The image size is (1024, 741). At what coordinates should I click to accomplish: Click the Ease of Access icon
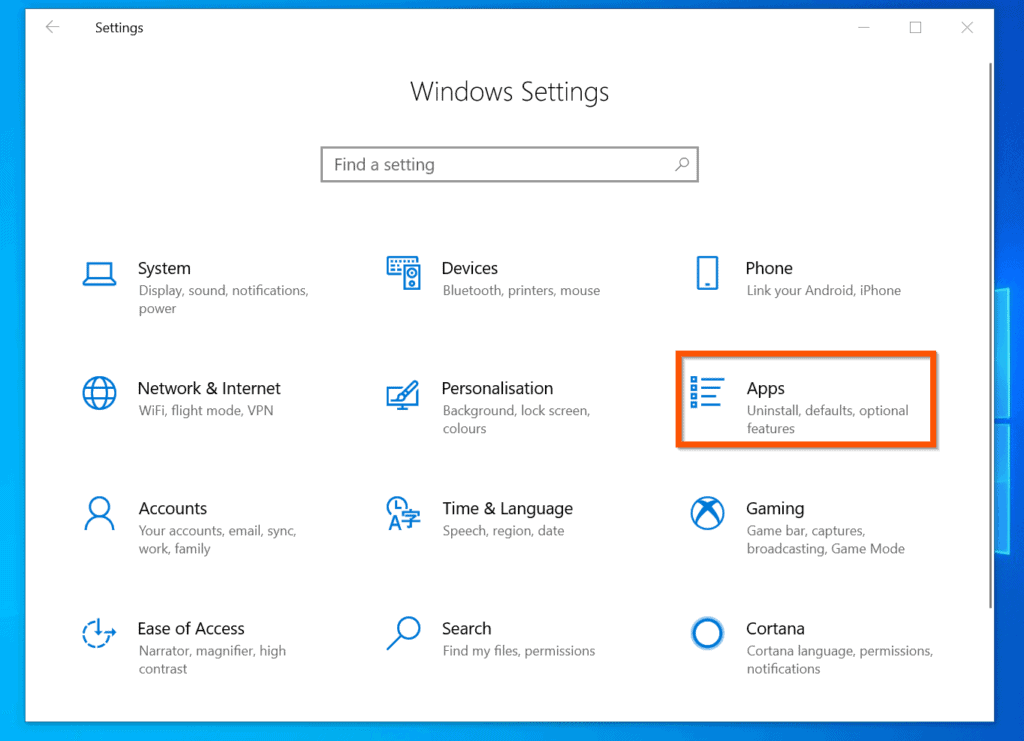click(x=99, y=634)
